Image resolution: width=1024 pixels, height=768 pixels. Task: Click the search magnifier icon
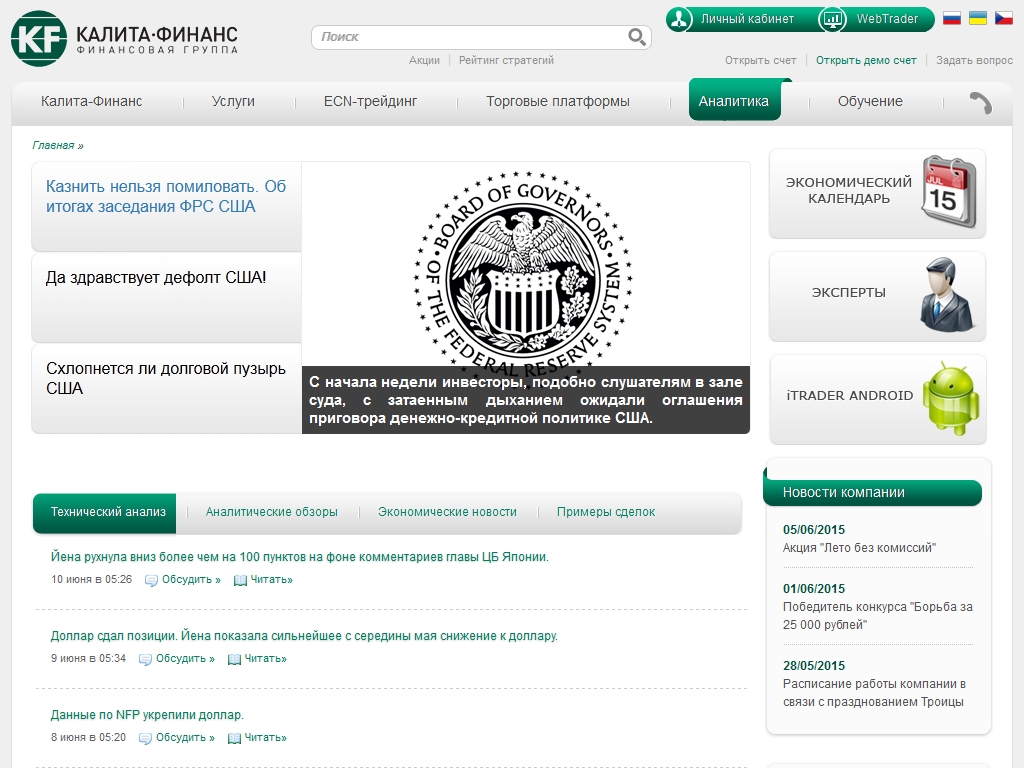[x=637, y=37]
